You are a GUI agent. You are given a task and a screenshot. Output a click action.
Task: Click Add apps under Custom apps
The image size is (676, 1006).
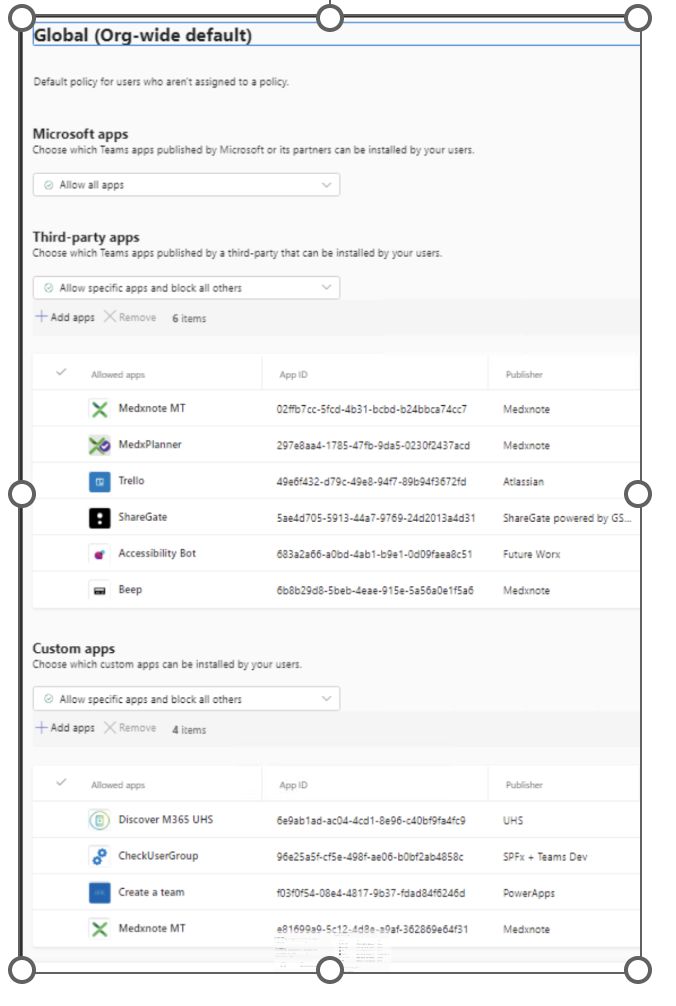pos(65,728)
